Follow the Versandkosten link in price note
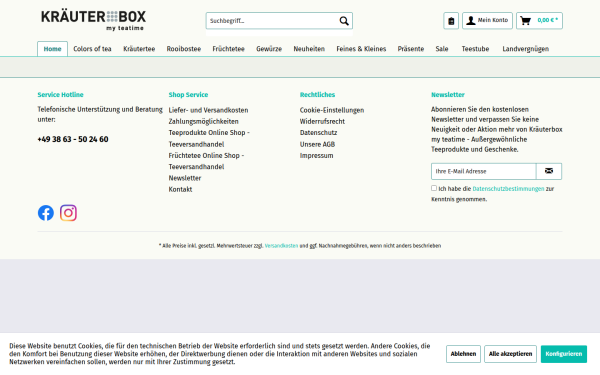The image size is (600, 375). click(x=281, y=246)
